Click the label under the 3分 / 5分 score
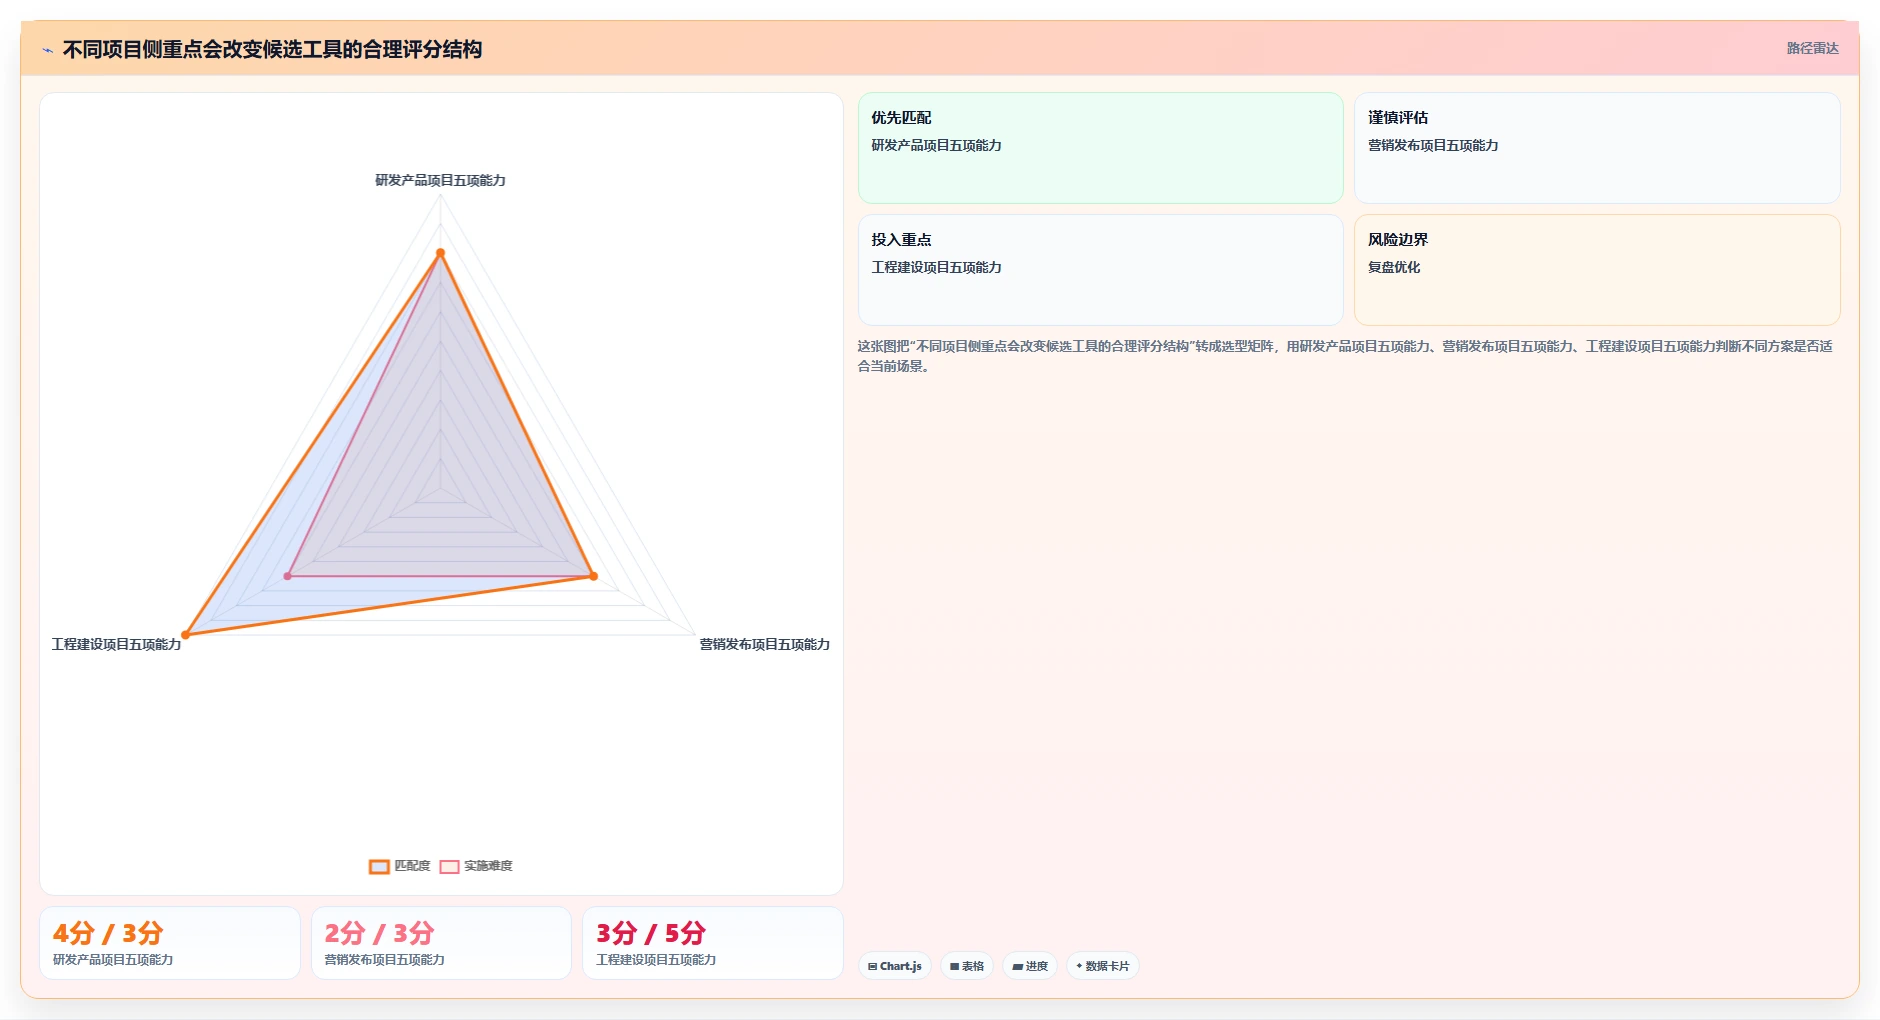Image resolution: width=1880 pixels, height=1020 pixels. tap(656, 960)
